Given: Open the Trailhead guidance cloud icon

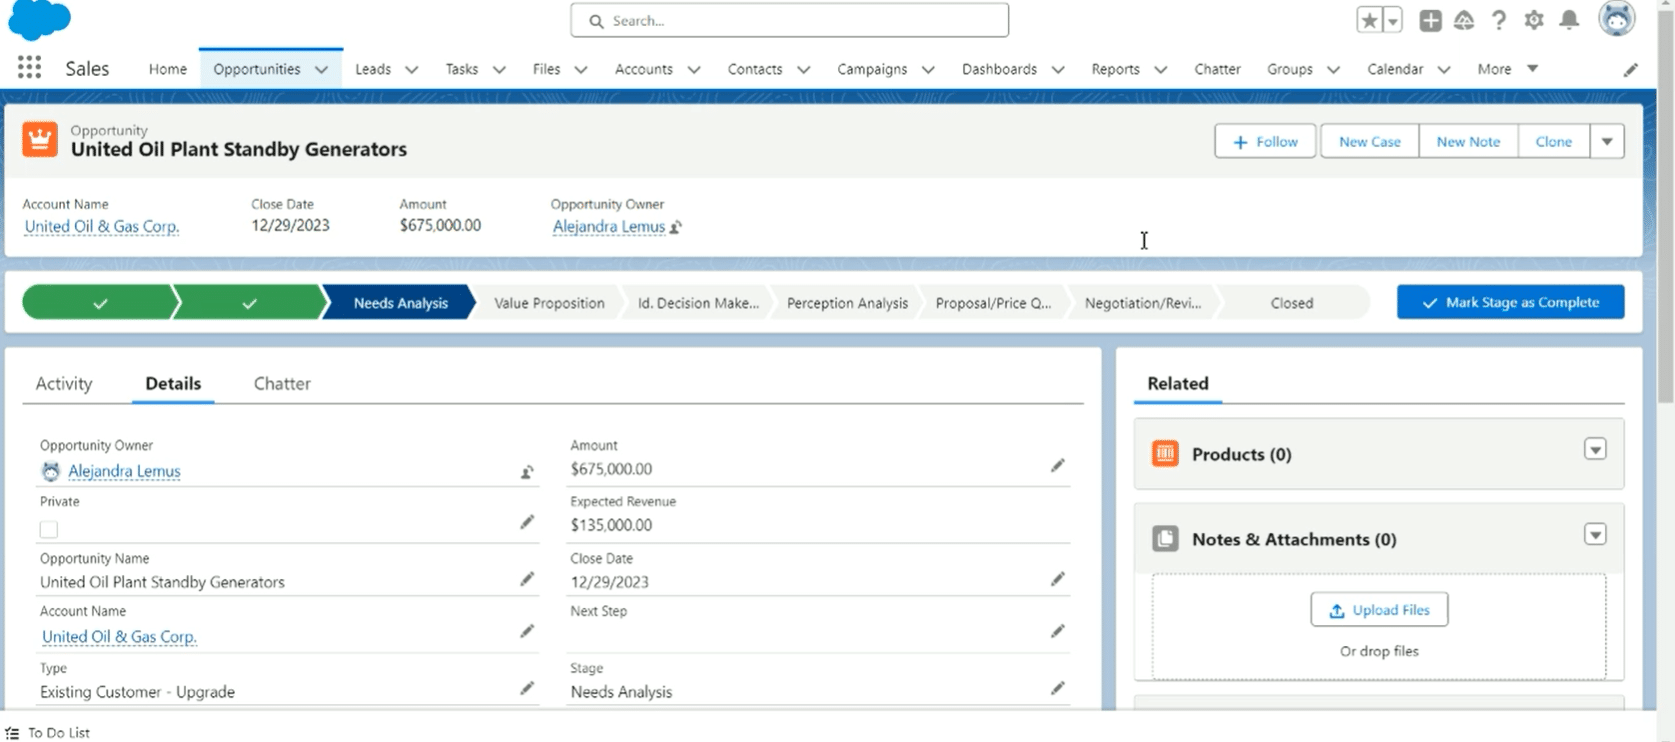Looking at the screenshot, I should coord(1464,20).
